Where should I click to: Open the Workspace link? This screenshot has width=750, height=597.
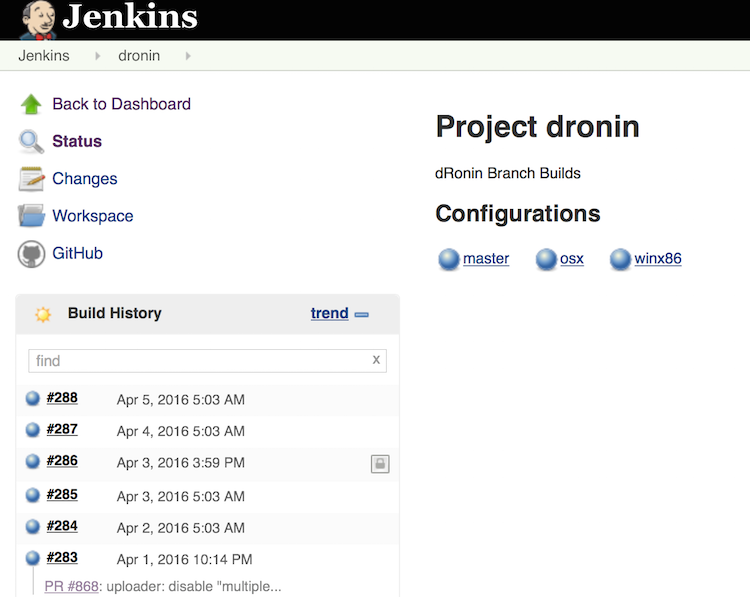pyautogui.click(x=93, y=216)
